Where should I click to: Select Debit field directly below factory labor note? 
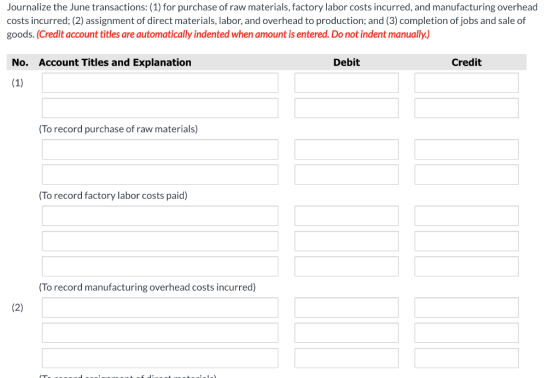coord(346,216)
